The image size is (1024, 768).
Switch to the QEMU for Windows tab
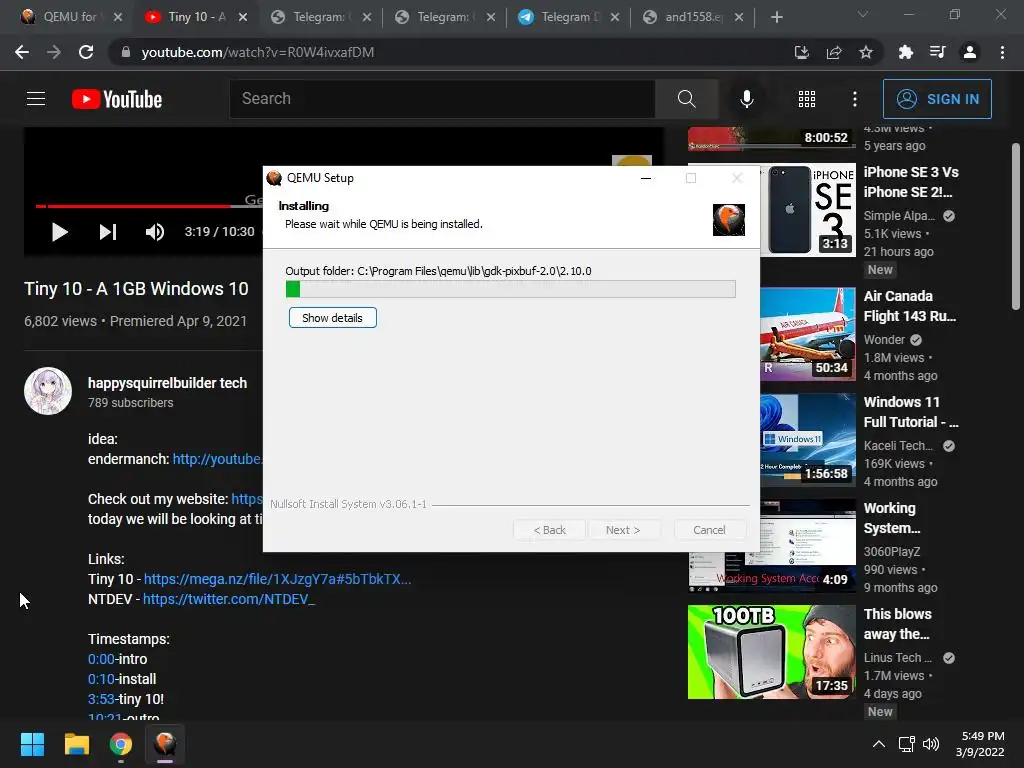[70, 17]
